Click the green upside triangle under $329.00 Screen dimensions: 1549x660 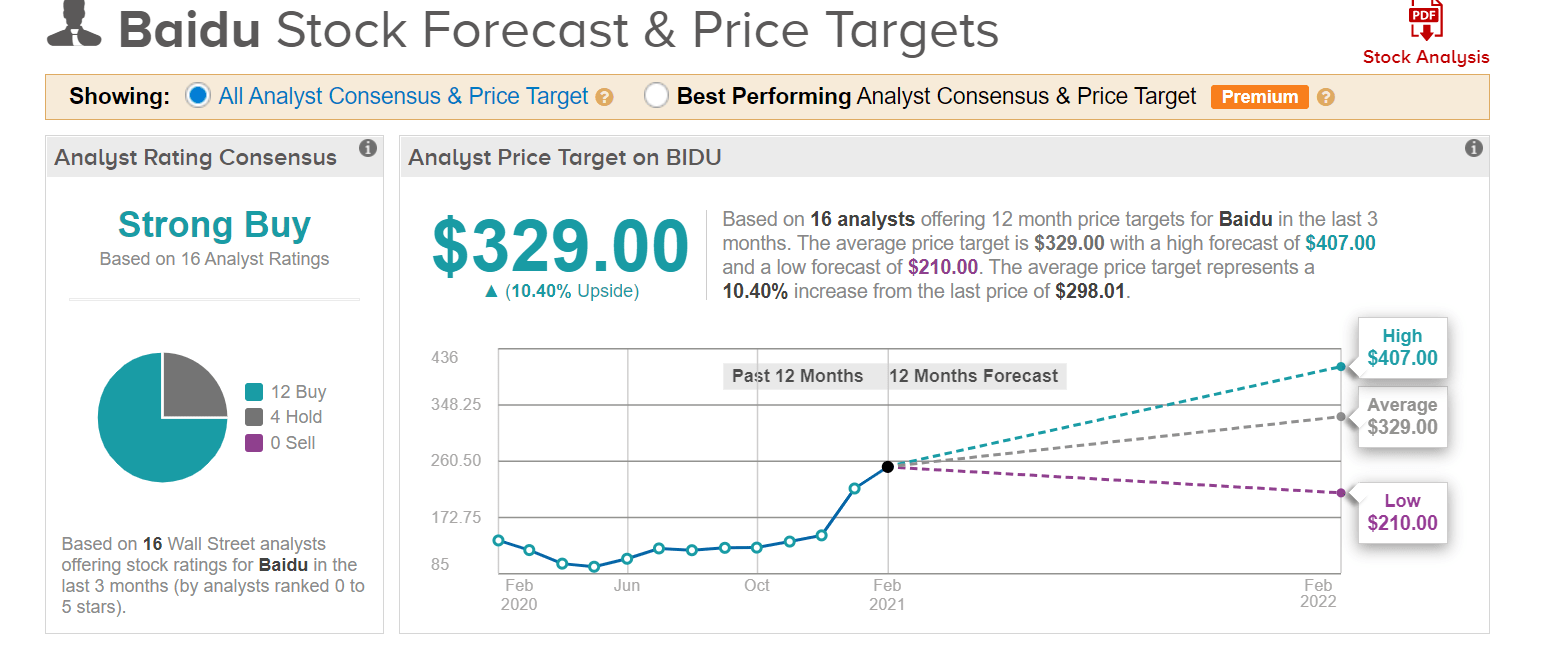(490, 291)
